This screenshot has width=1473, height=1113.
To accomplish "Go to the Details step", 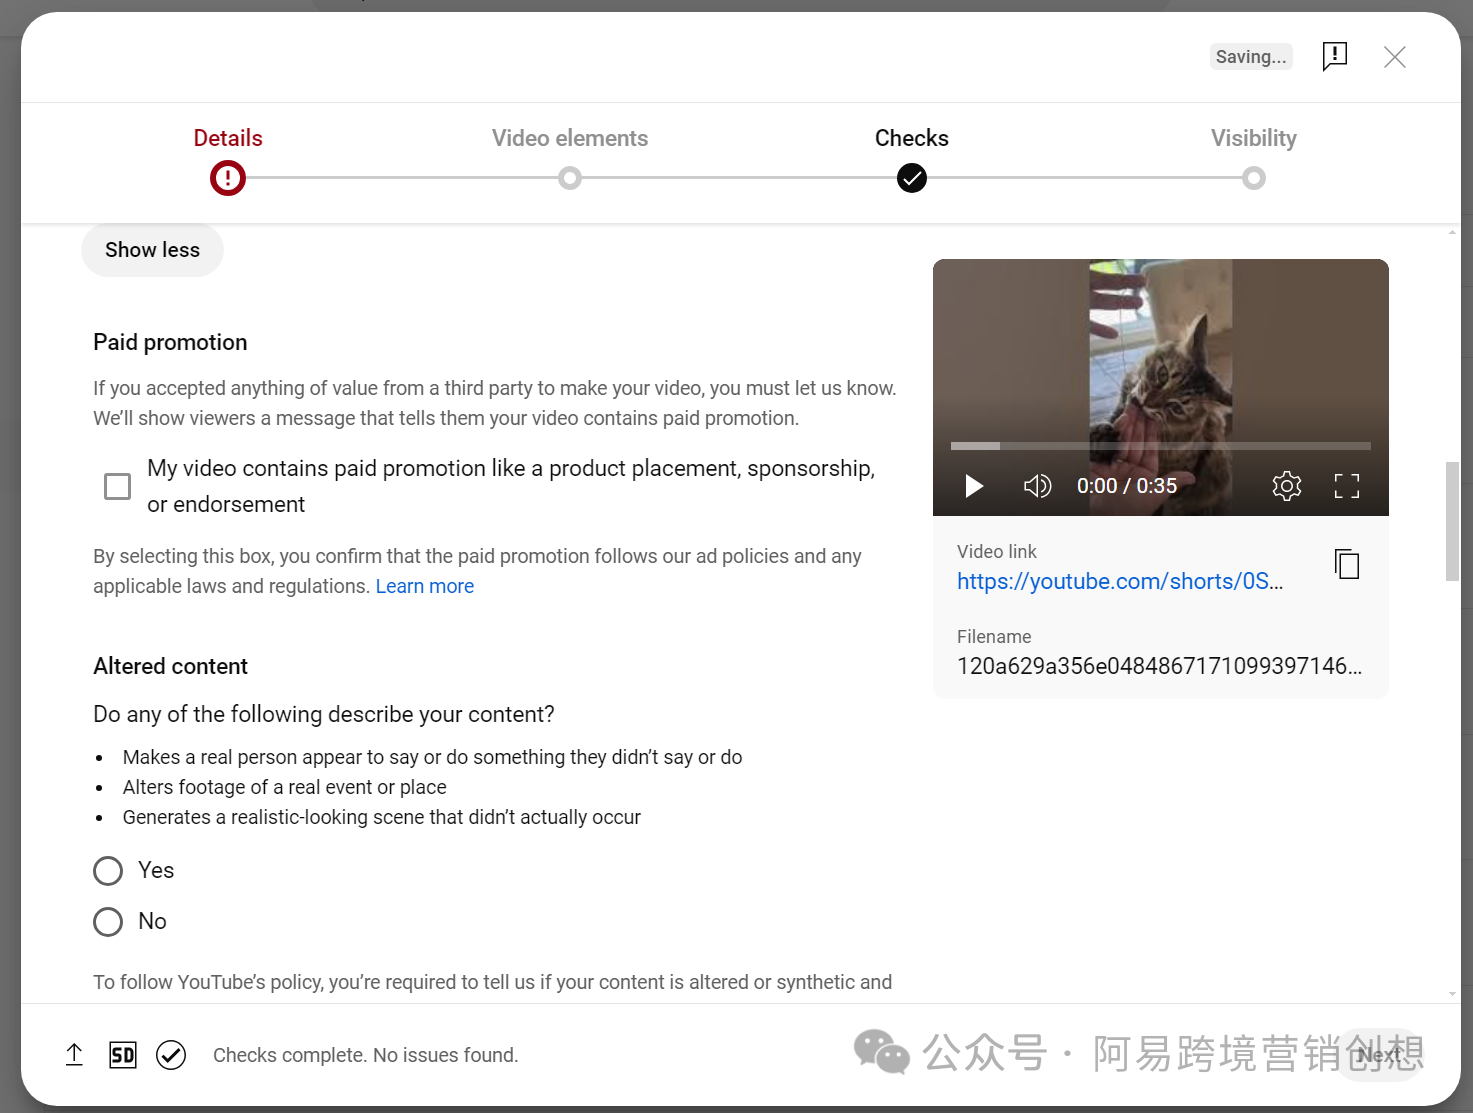I will [x=228, y=178].
